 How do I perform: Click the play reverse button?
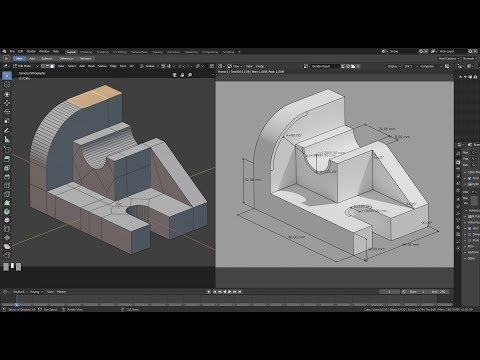click(x=224, y=292)
